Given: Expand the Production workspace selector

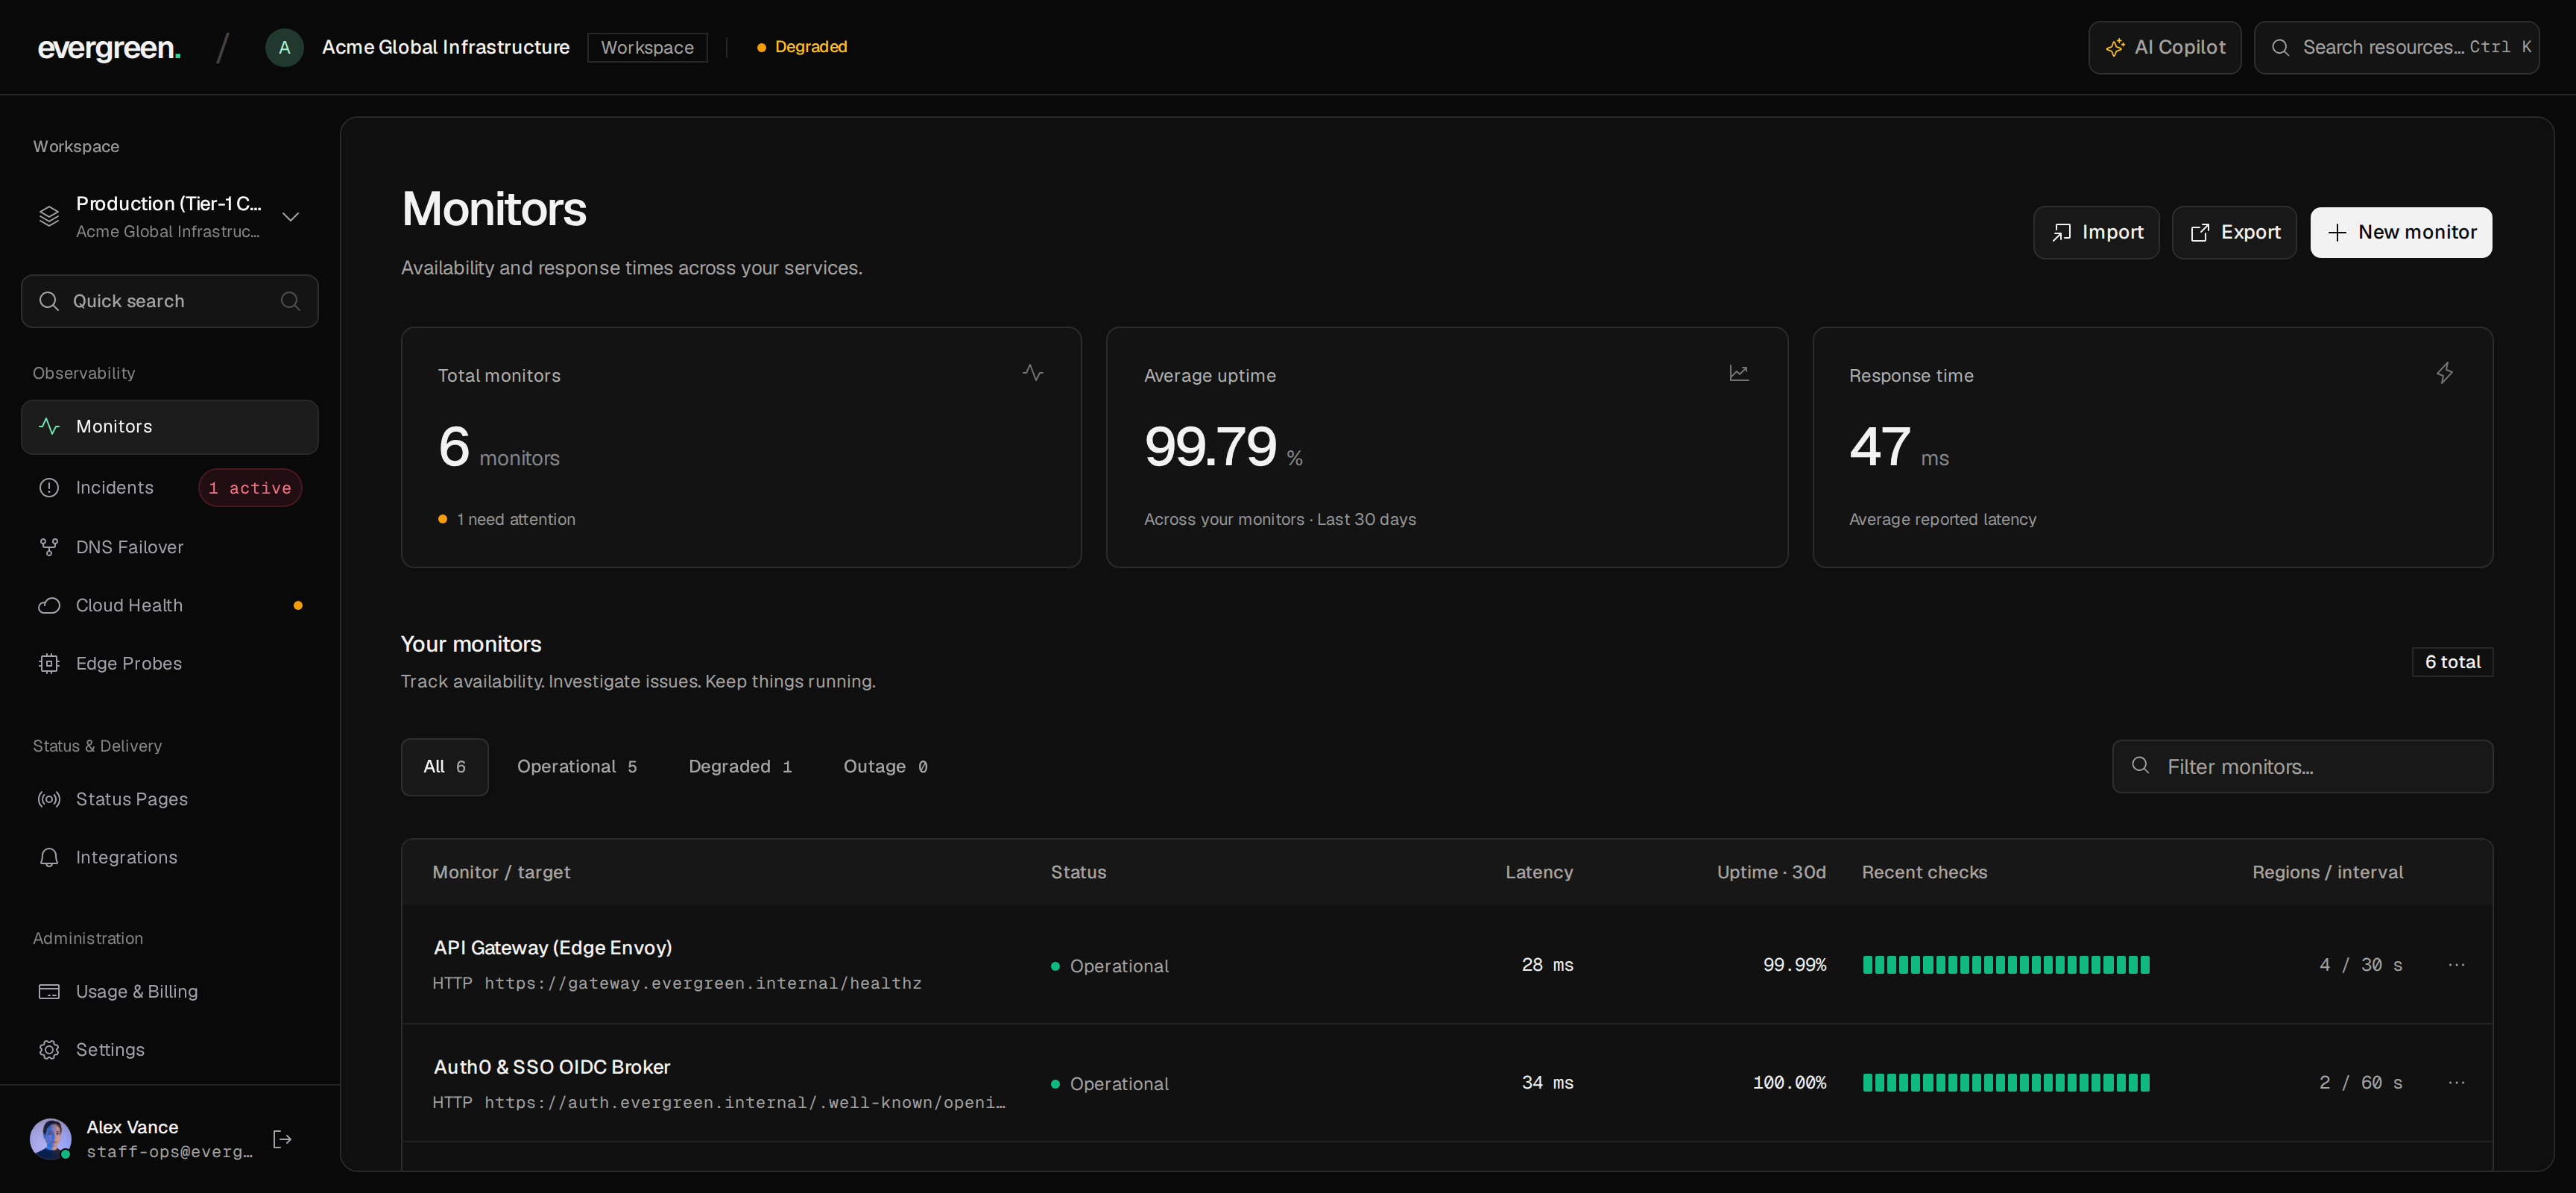Looking at the screenshot, I should (169, 216).
